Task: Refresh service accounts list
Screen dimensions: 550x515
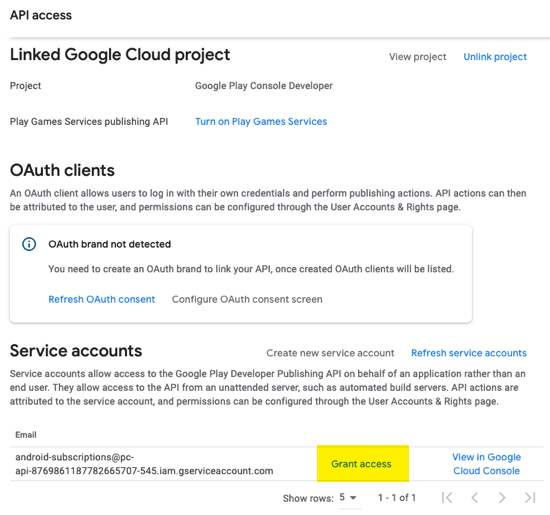Action: (x=469, y=353)
